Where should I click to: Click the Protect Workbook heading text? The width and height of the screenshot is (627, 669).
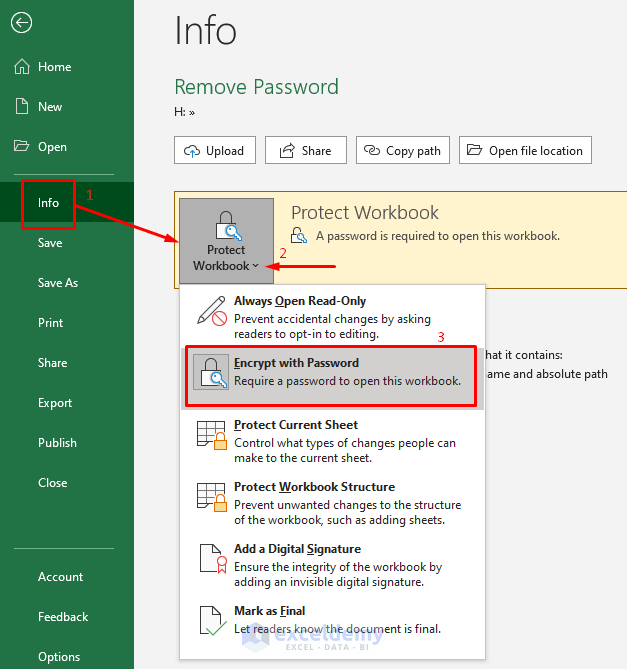(x=365, y=212)
